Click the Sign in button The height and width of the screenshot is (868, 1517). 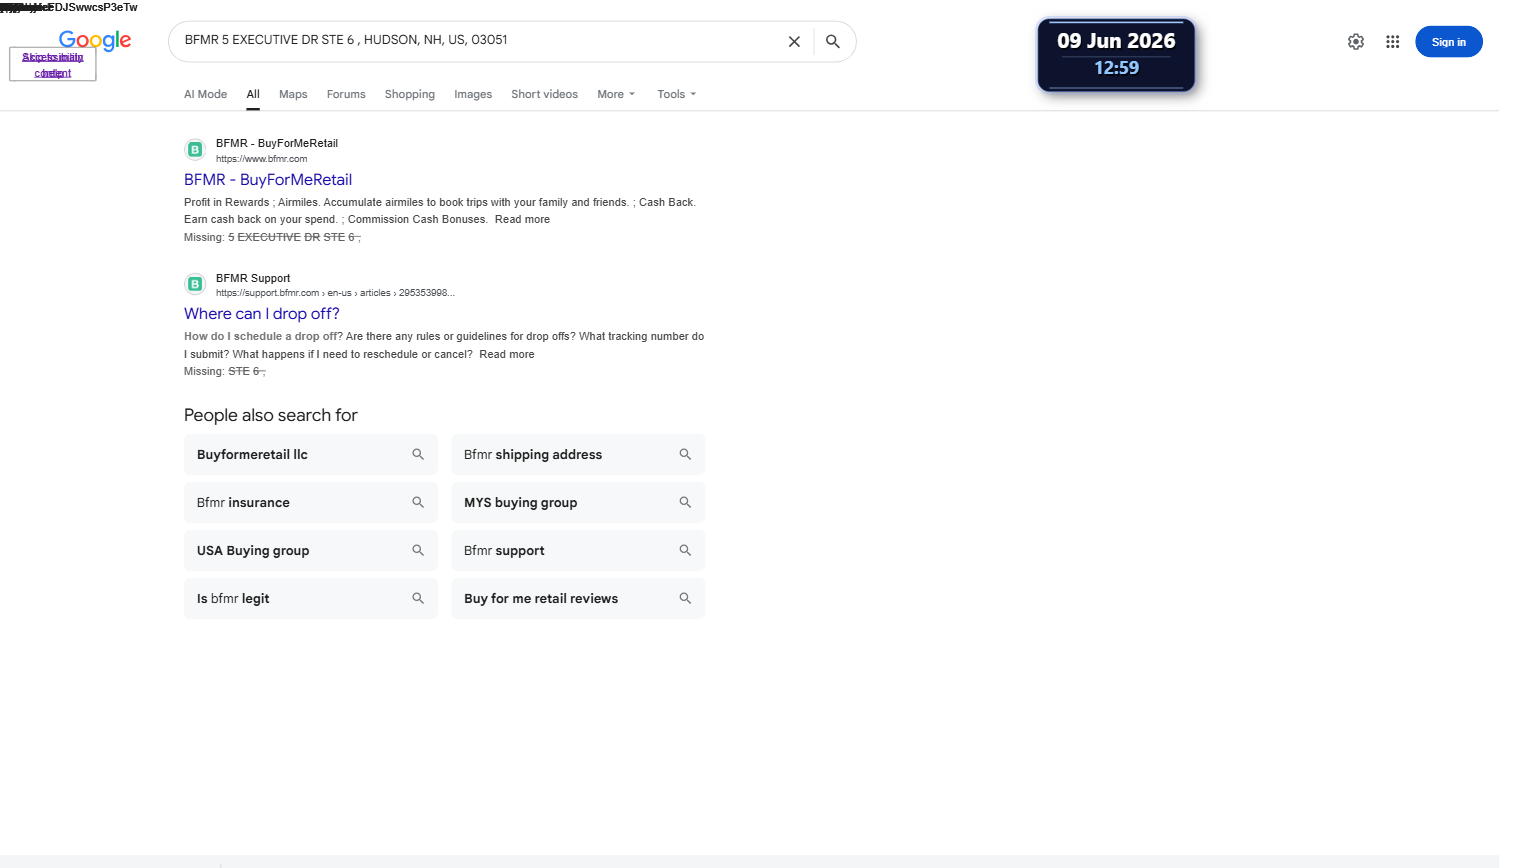[x=1448, y=42]
